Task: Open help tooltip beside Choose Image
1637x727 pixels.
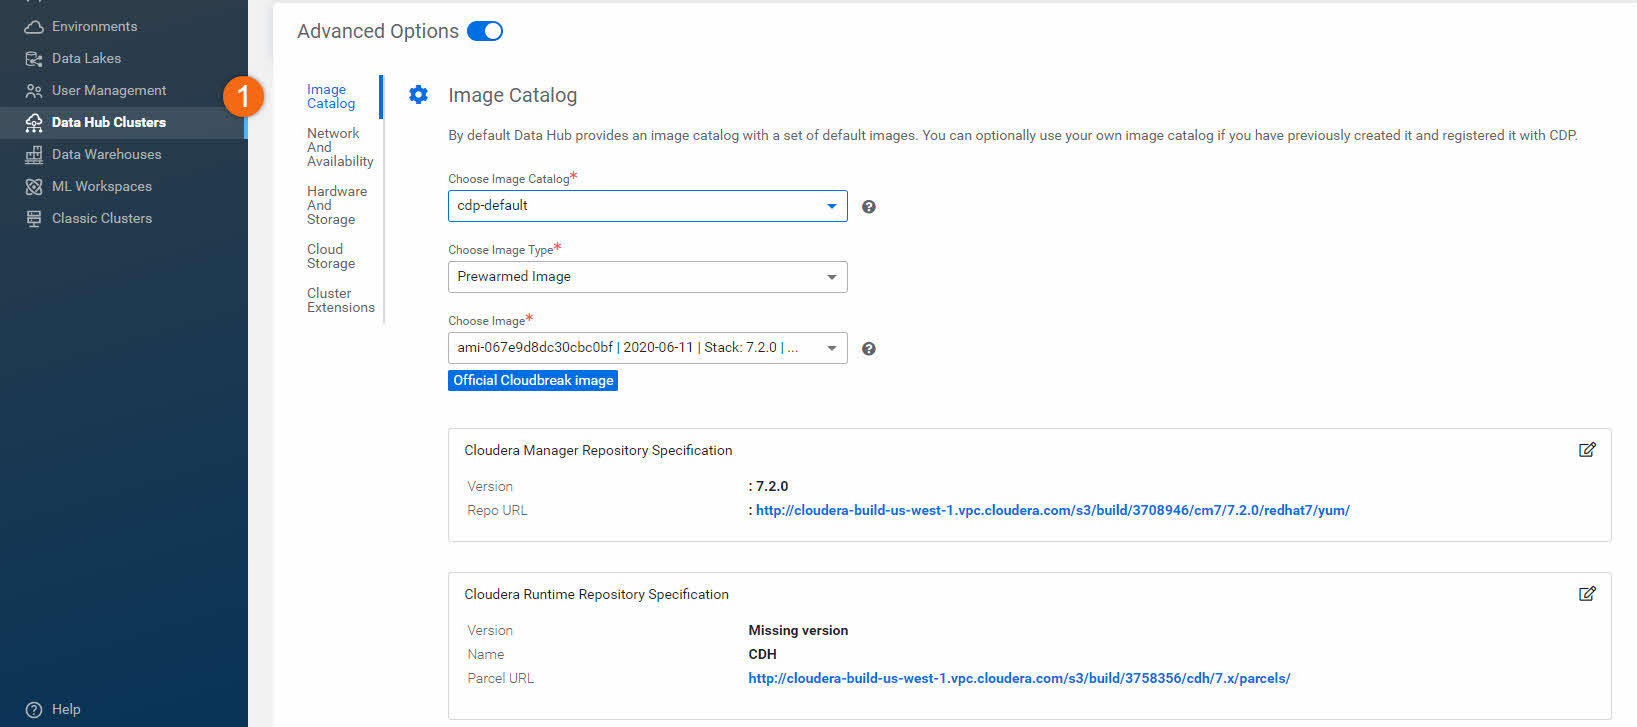Action: coord(869,349)
